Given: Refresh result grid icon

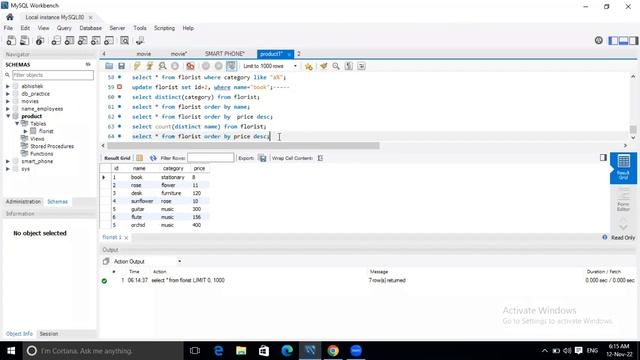Looking at the screenshot, I should pyautogui.click(x=153, y=158).
